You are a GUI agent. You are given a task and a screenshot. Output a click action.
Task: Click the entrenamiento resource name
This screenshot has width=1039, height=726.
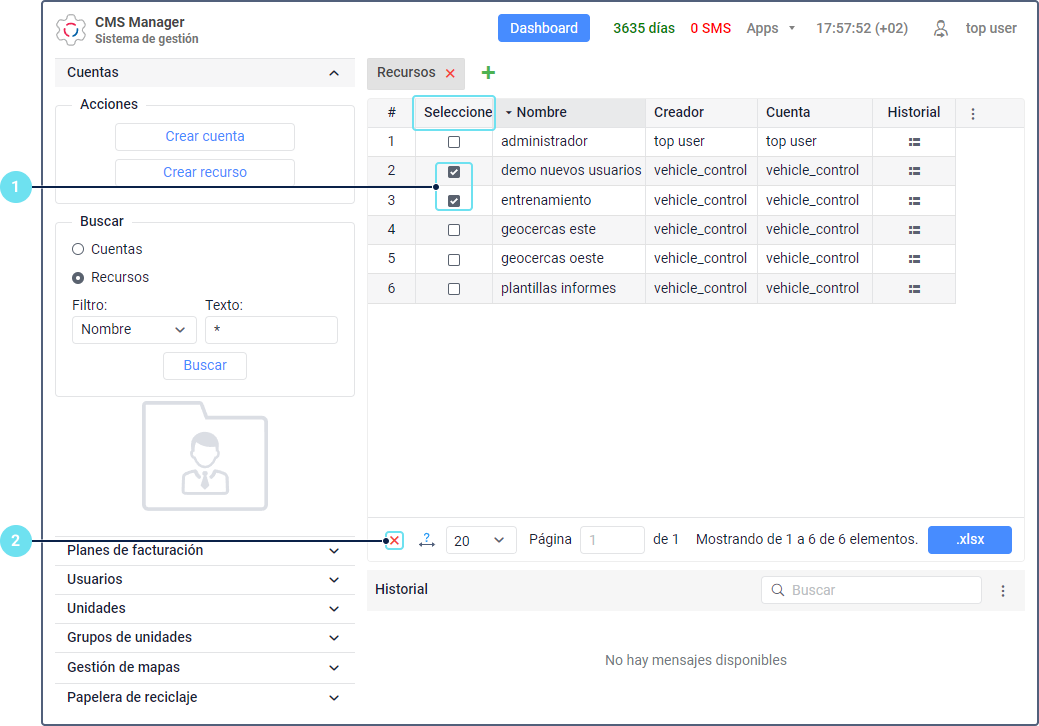545,200
